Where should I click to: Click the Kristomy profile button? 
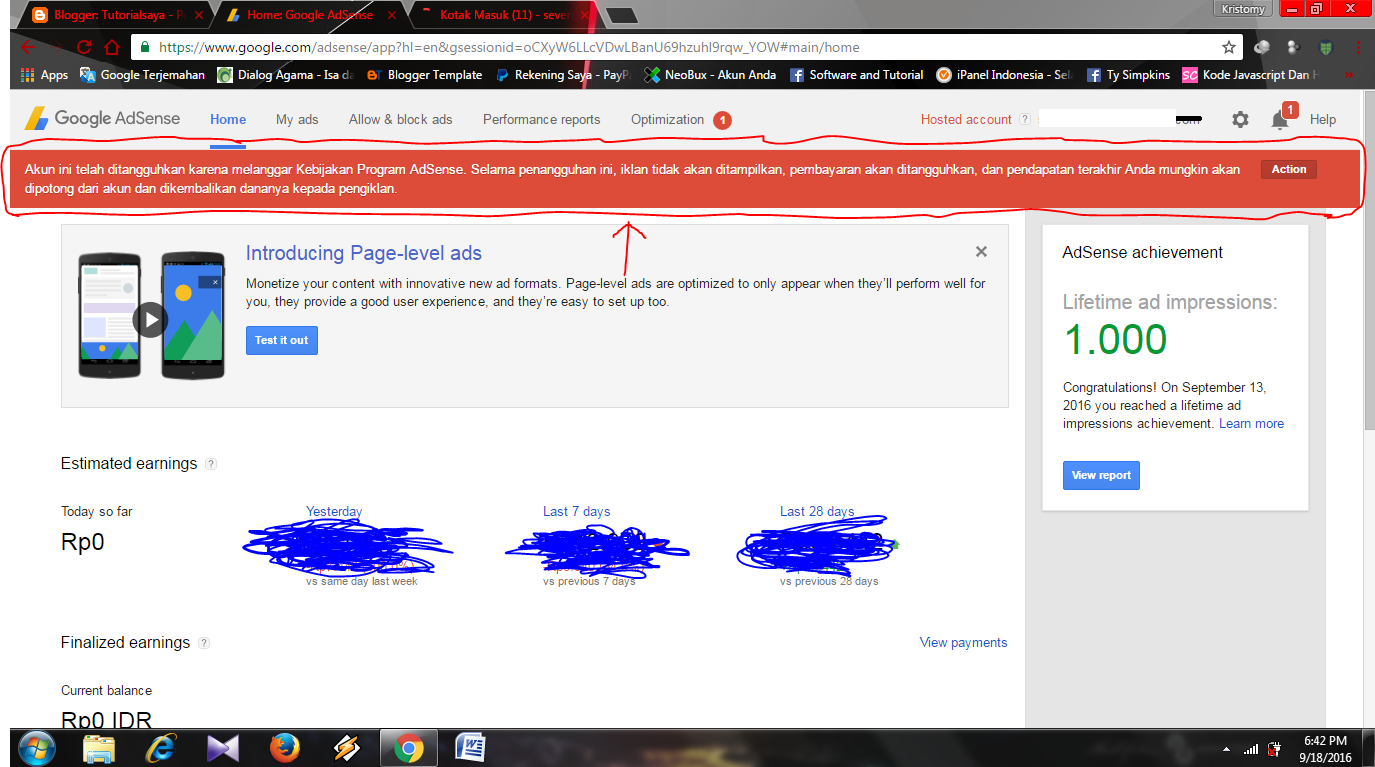[1244, 9]
